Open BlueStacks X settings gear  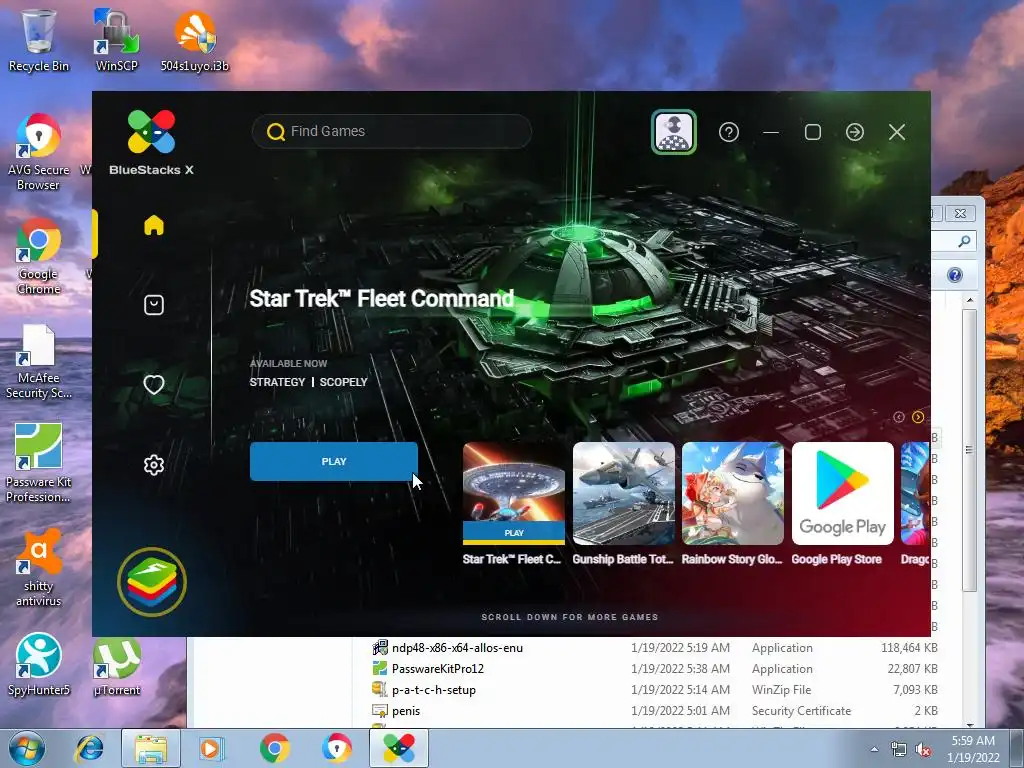coord(153,465)
